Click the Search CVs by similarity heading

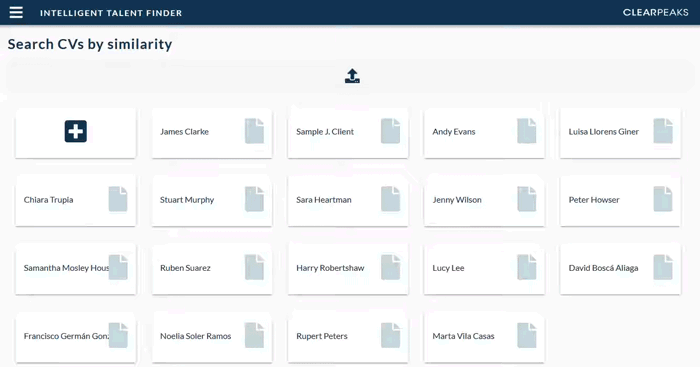pos(90,44)
